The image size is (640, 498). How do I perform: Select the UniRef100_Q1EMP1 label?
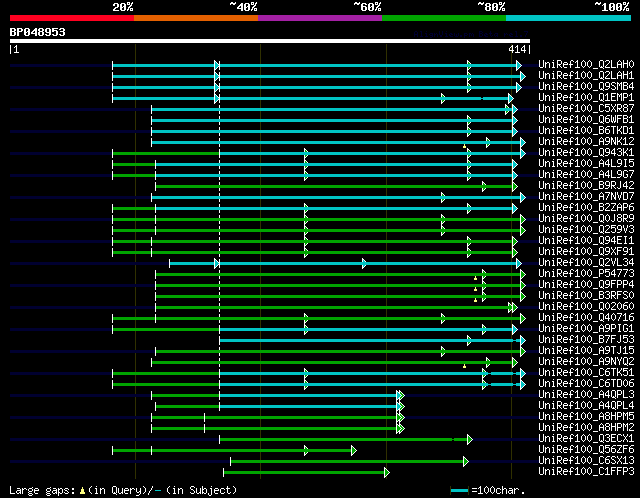point(586,98)
